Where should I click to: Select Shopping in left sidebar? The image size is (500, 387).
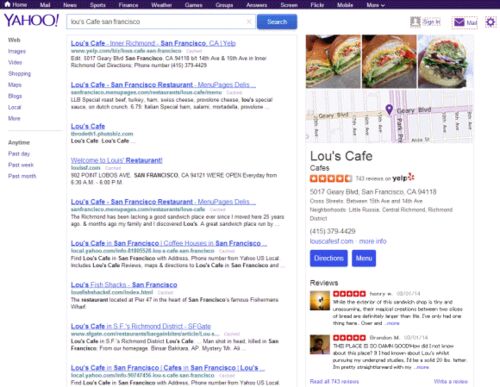click(19, 74)
